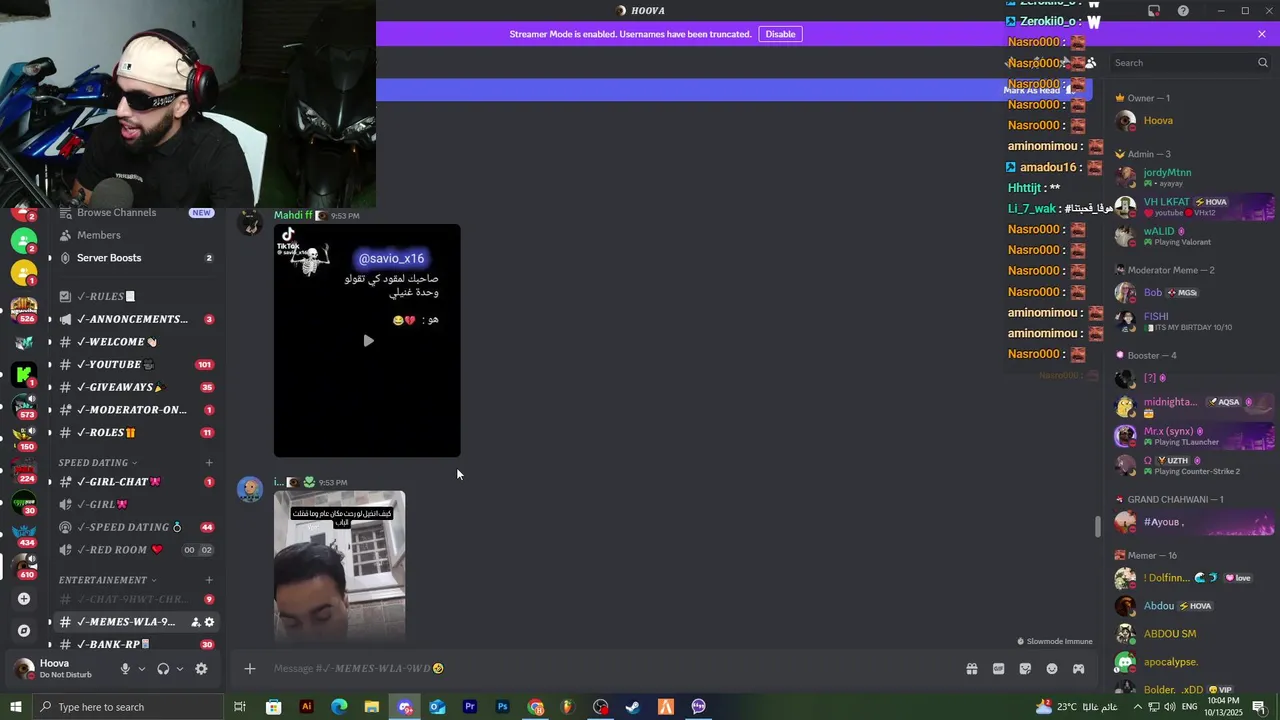This screenshot has height=720, width=1280.
Task: Join the GIRL voice channel
Action: (136, 505)
